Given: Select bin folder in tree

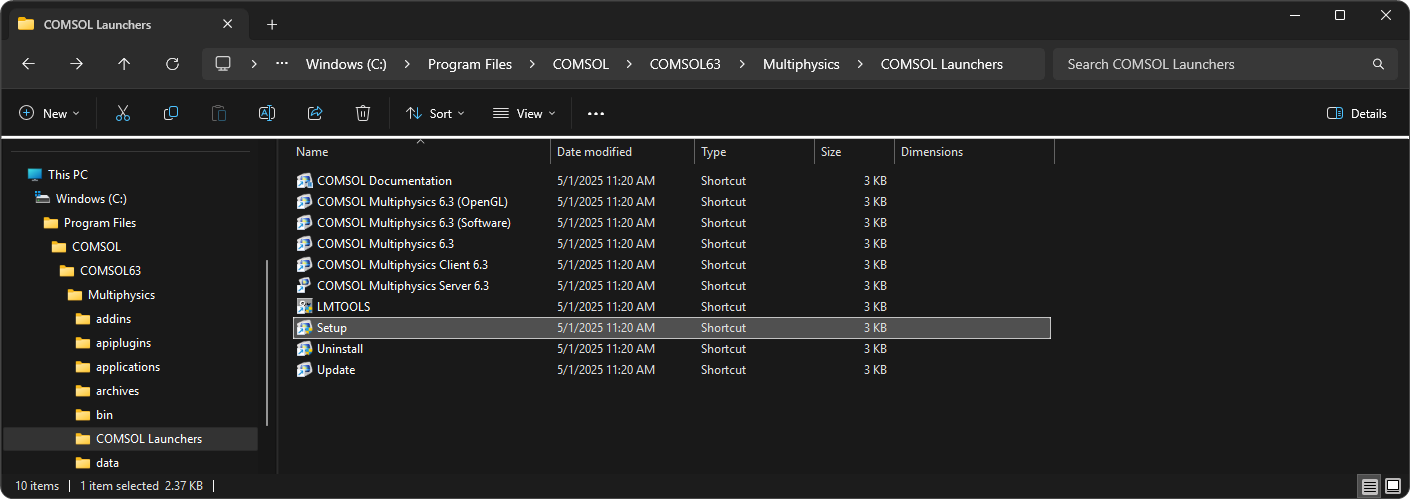Looking at the screenshot, I should click(x=104, y=415).
